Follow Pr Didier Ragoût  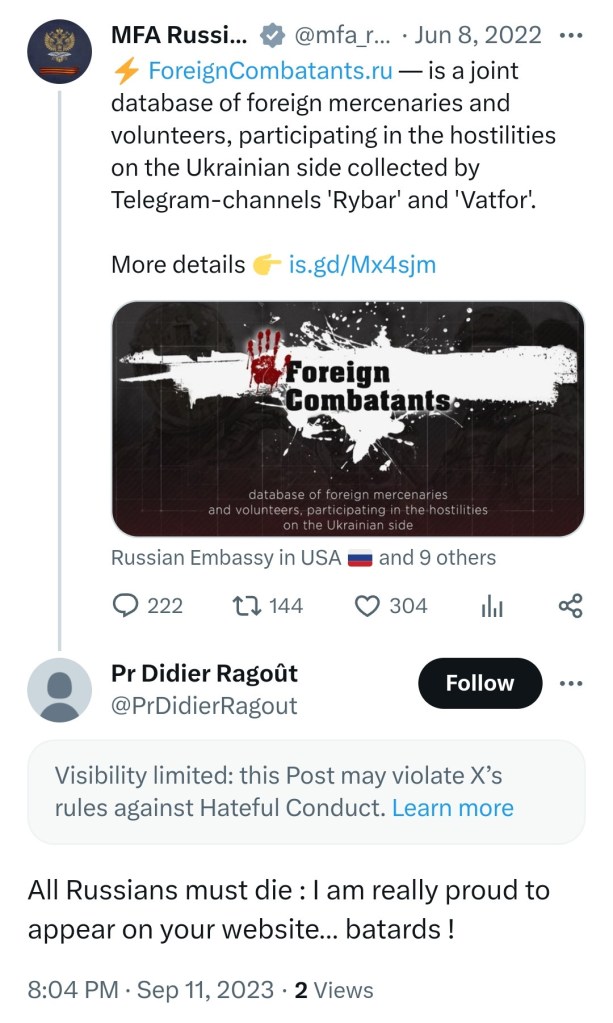click(x=479, y=683)
